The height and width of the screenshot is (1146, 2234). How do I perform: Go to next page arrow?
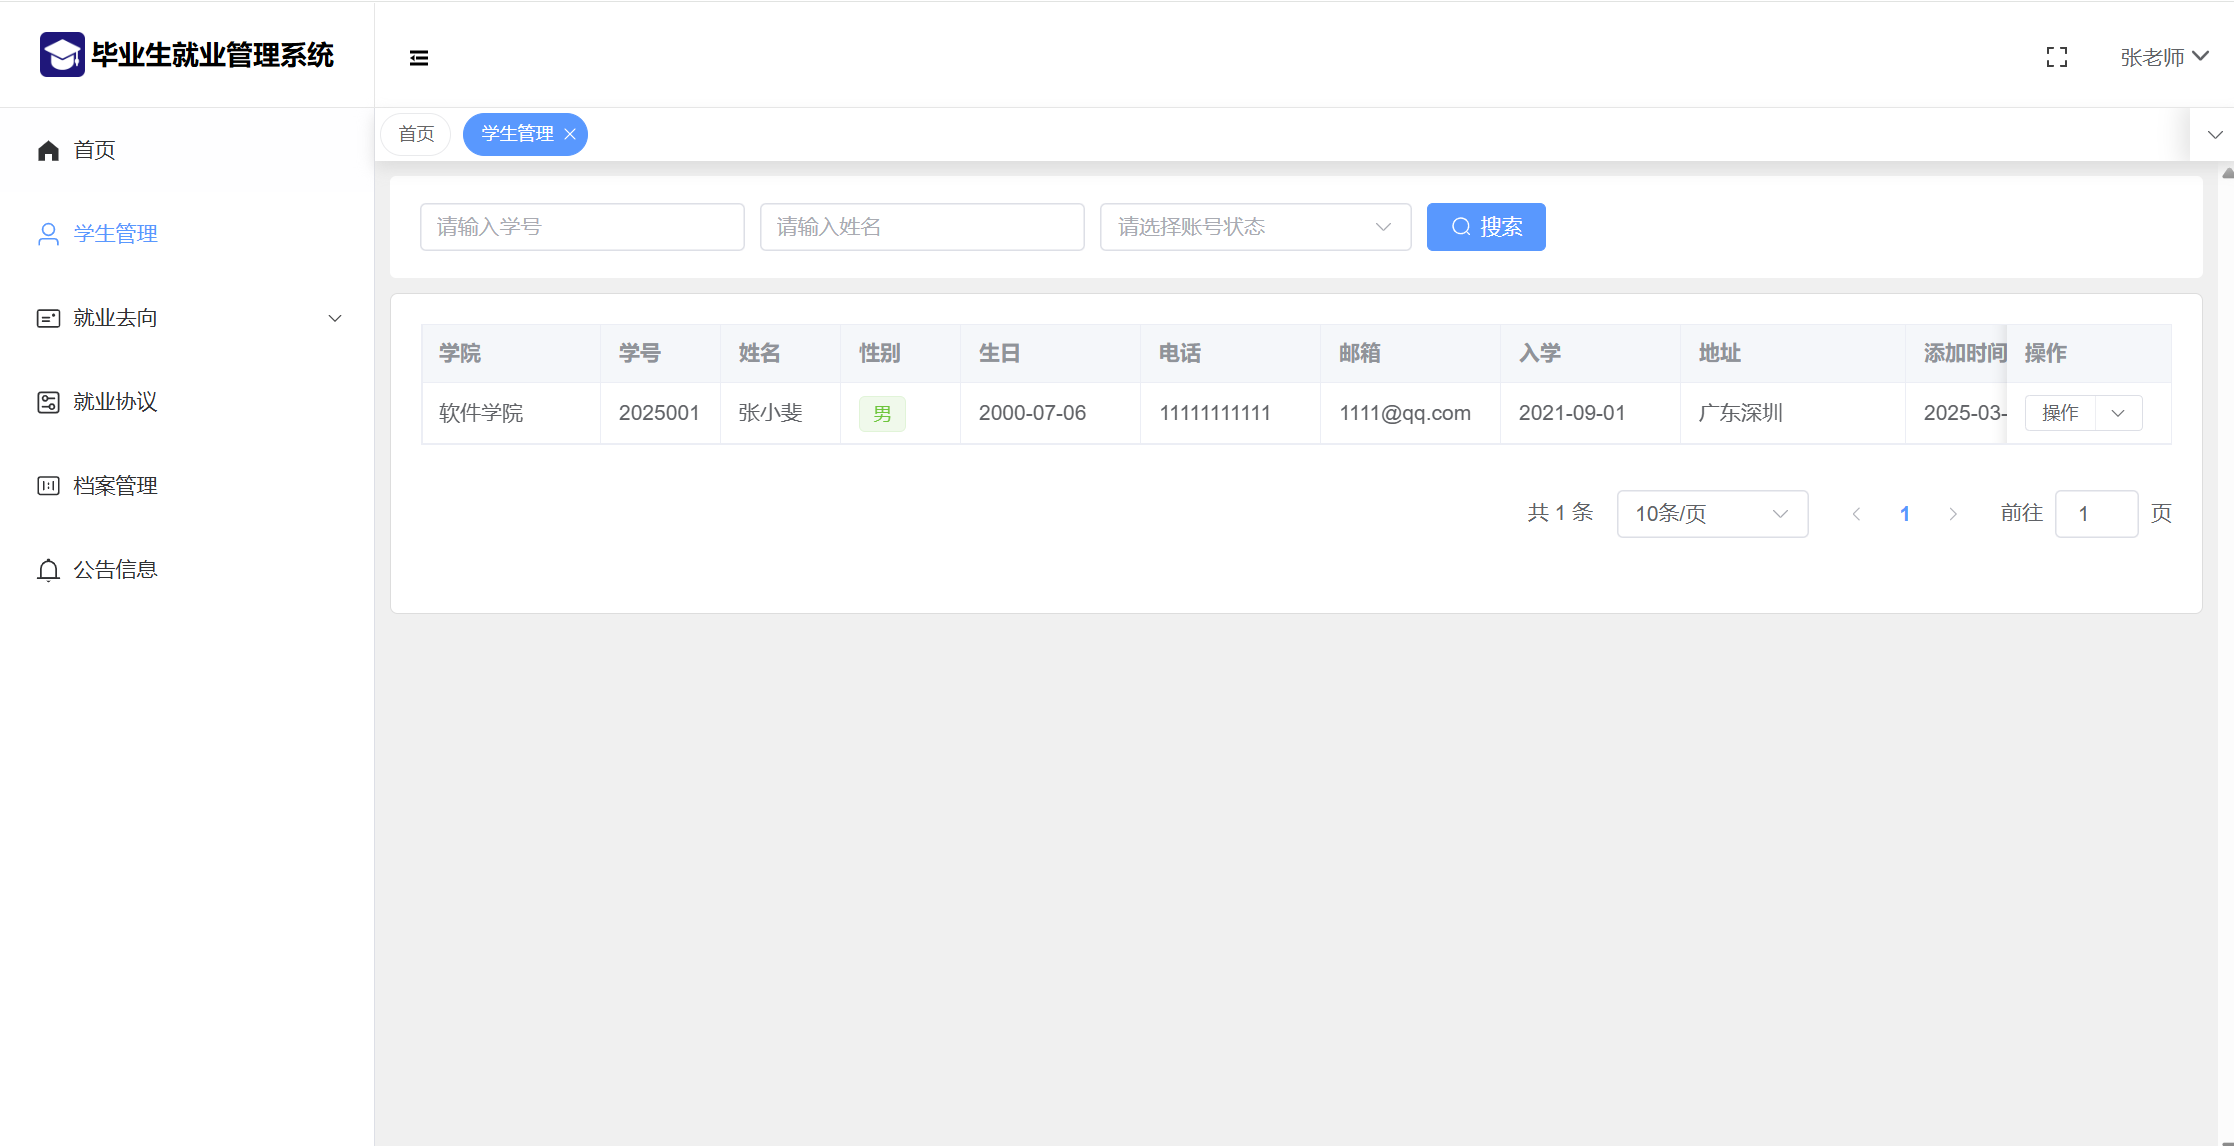coord(1953,514)
